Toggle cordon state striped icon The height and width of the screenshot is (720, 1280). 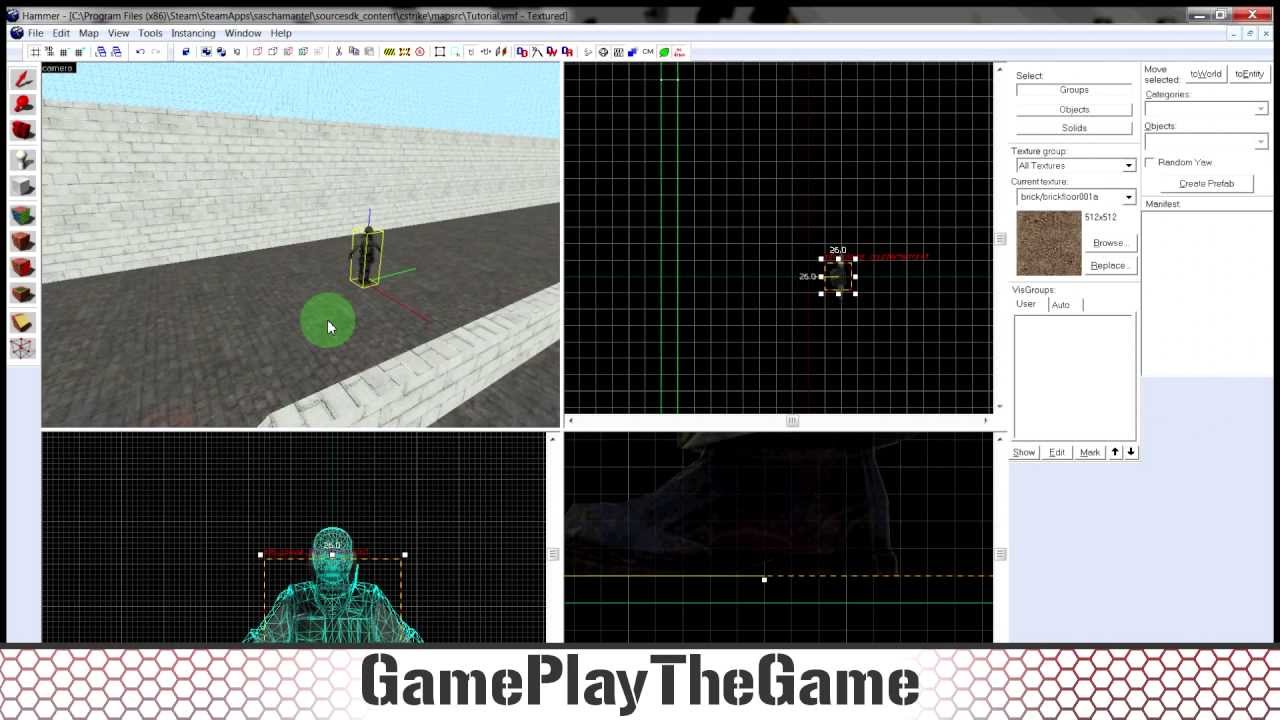[x=390, y=52]
